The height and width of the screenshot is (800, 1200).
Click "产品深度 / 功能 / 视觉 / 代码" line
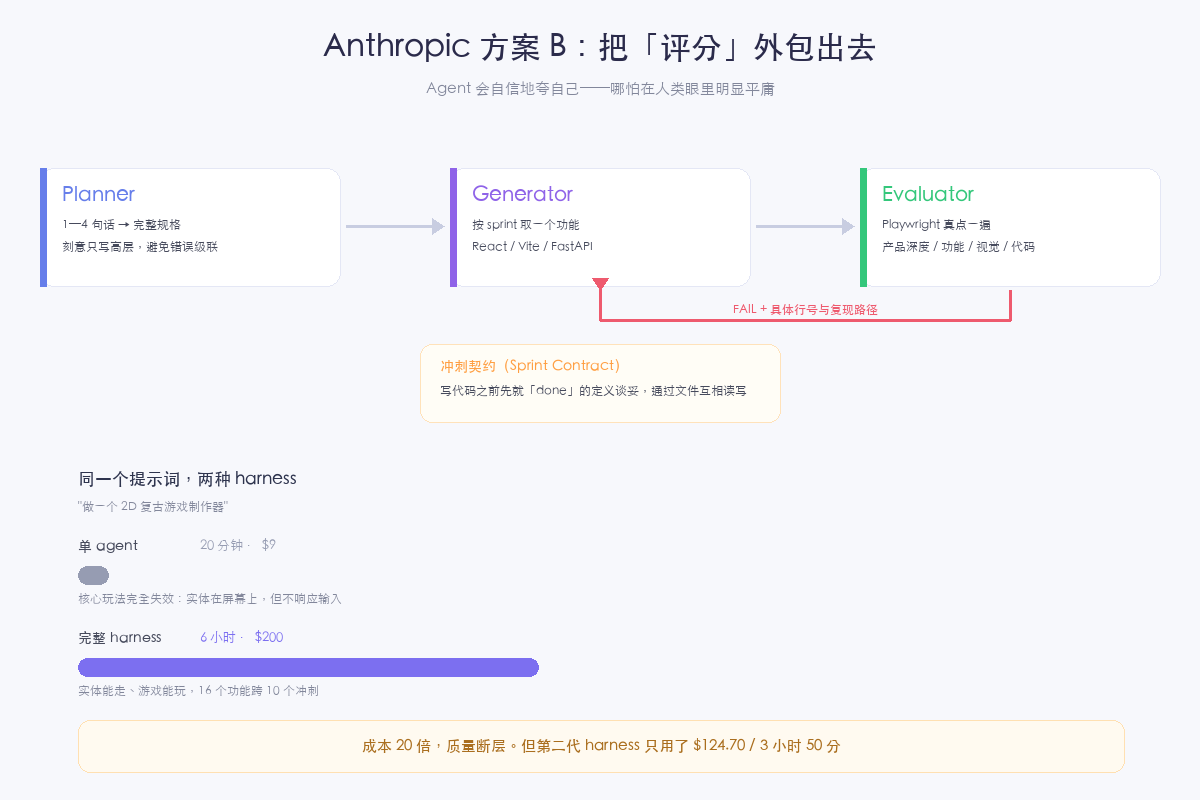click(958, 246)
